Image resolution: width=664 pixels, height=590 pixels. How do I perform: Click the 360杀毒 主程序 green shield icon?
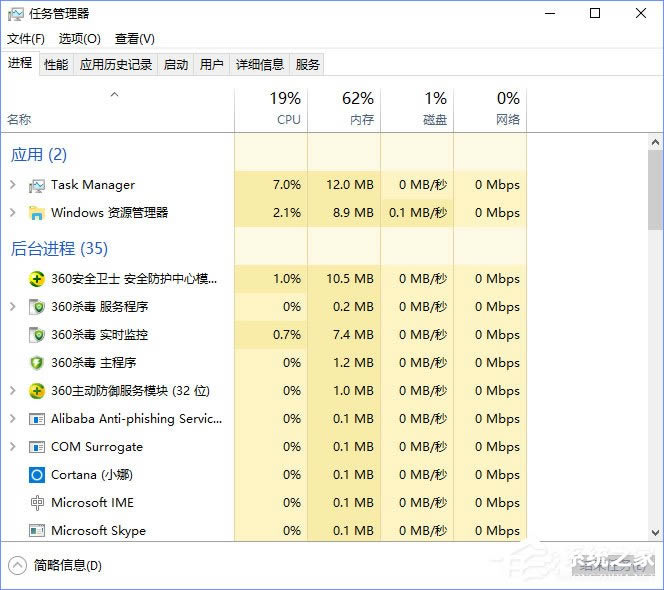click(x=37, y=363)
